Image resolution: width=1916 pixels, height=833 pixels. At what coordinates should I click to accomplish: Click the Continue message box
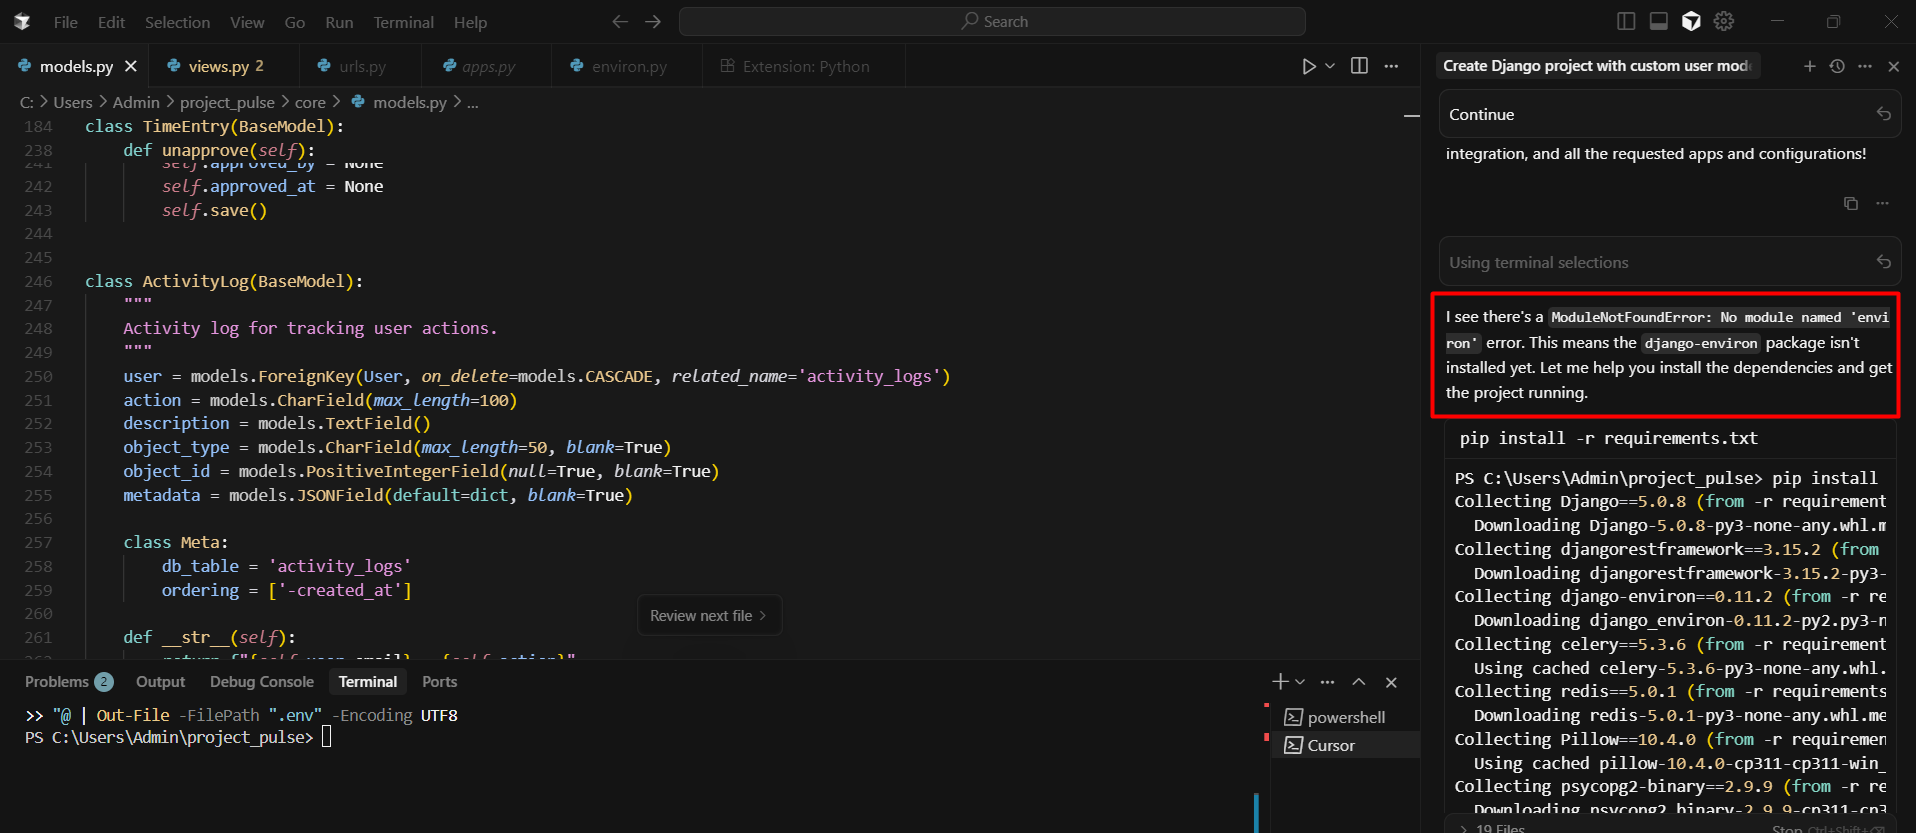click(x=1669, y=114)
